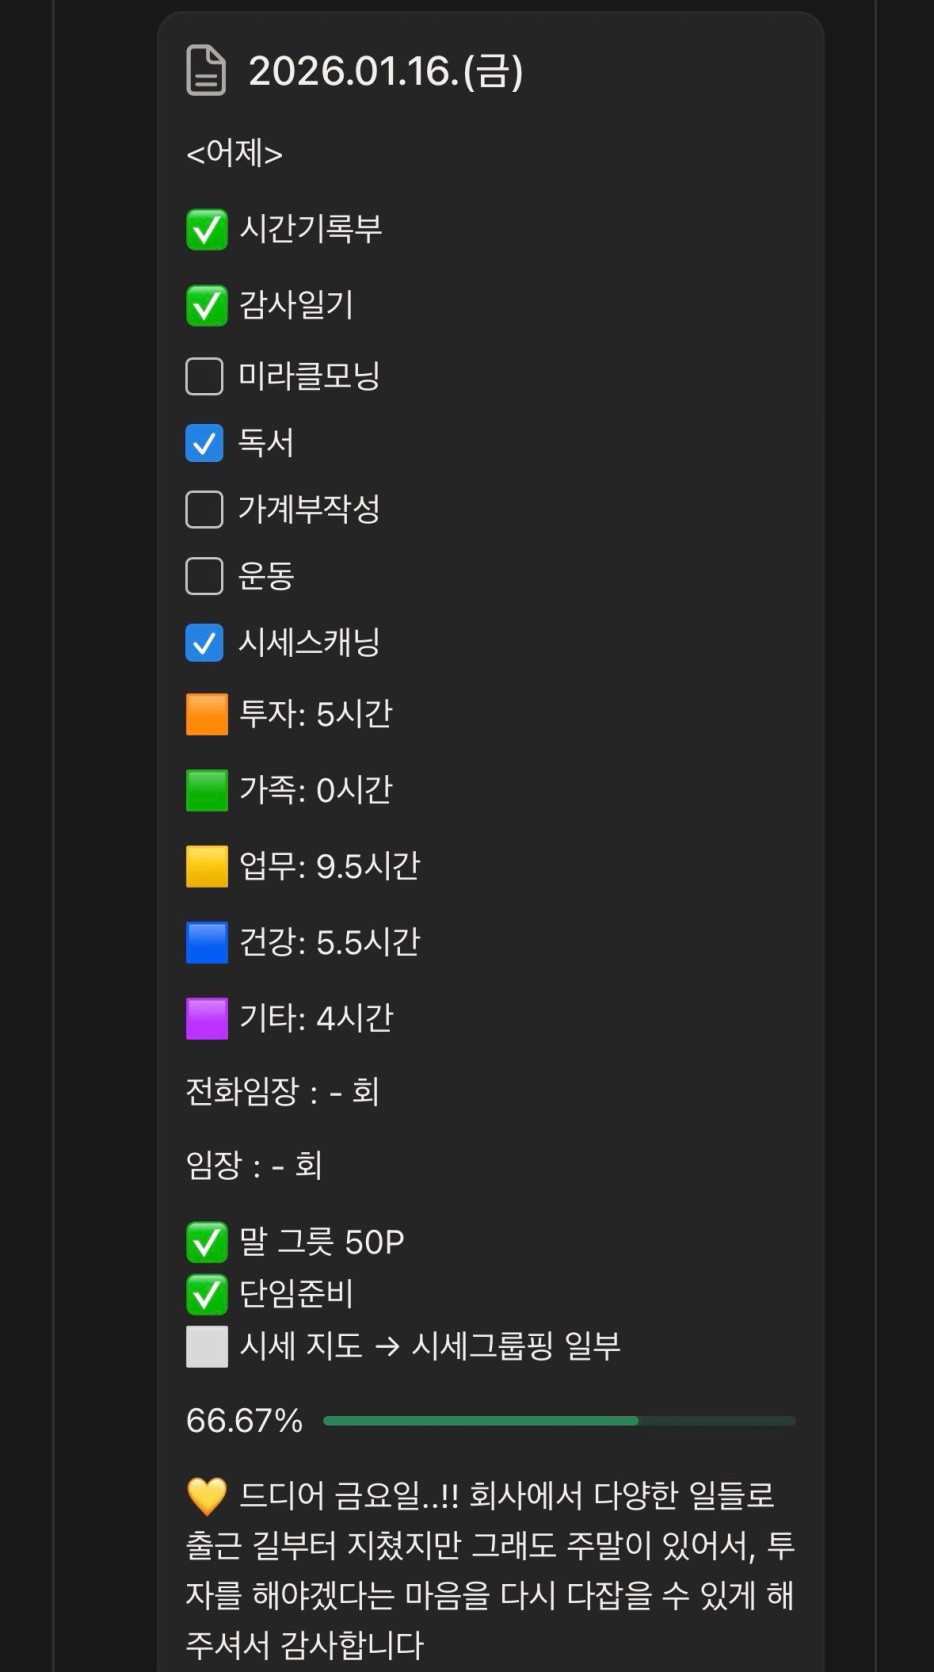Click the purple square beside 기타
934x1672 pixels.
click(x=207, y=1019)
